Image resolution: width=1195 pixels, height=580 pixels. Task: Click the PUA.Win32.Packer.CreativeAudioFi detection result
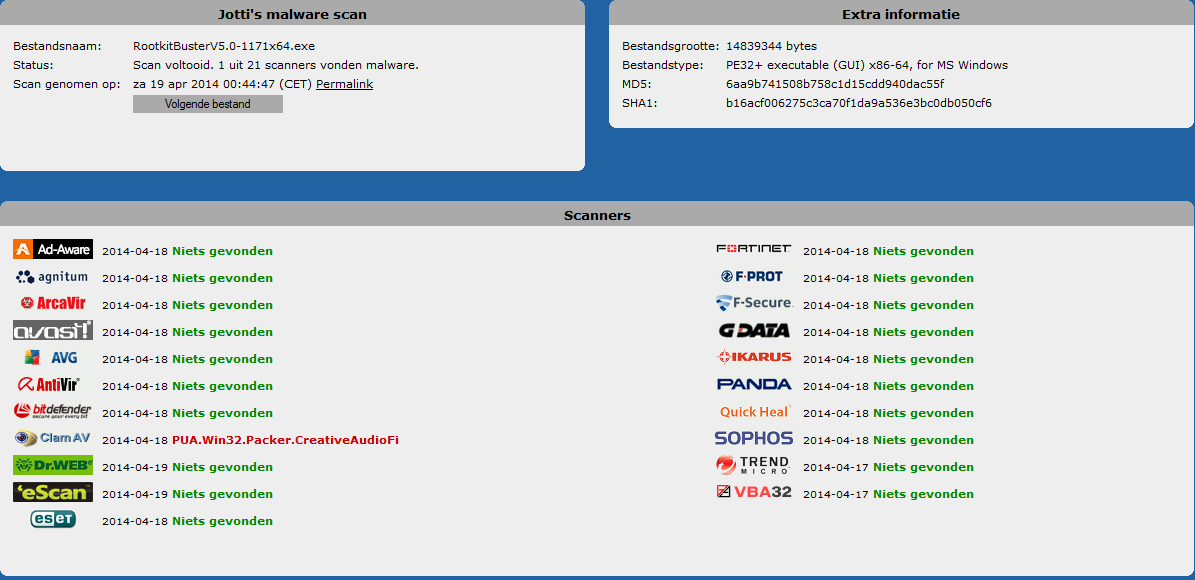click(285, 440)
